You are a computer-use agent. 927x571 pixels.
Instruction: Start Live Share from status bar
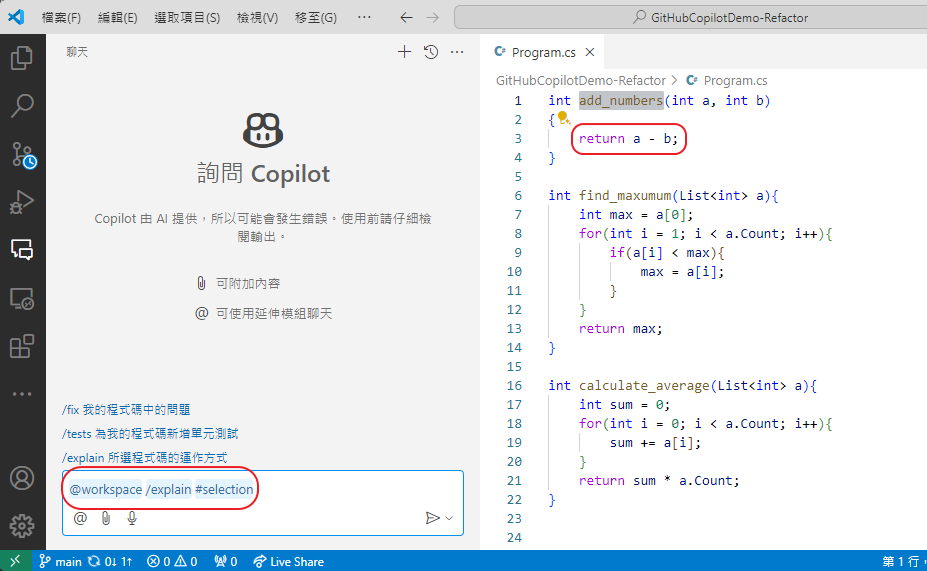289,562
